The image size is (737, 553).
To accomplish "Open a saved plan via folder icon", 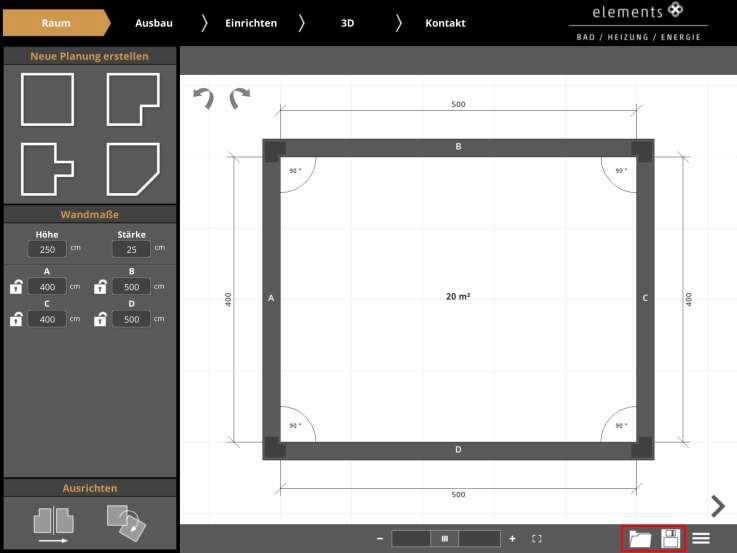I will click(640, 538).
